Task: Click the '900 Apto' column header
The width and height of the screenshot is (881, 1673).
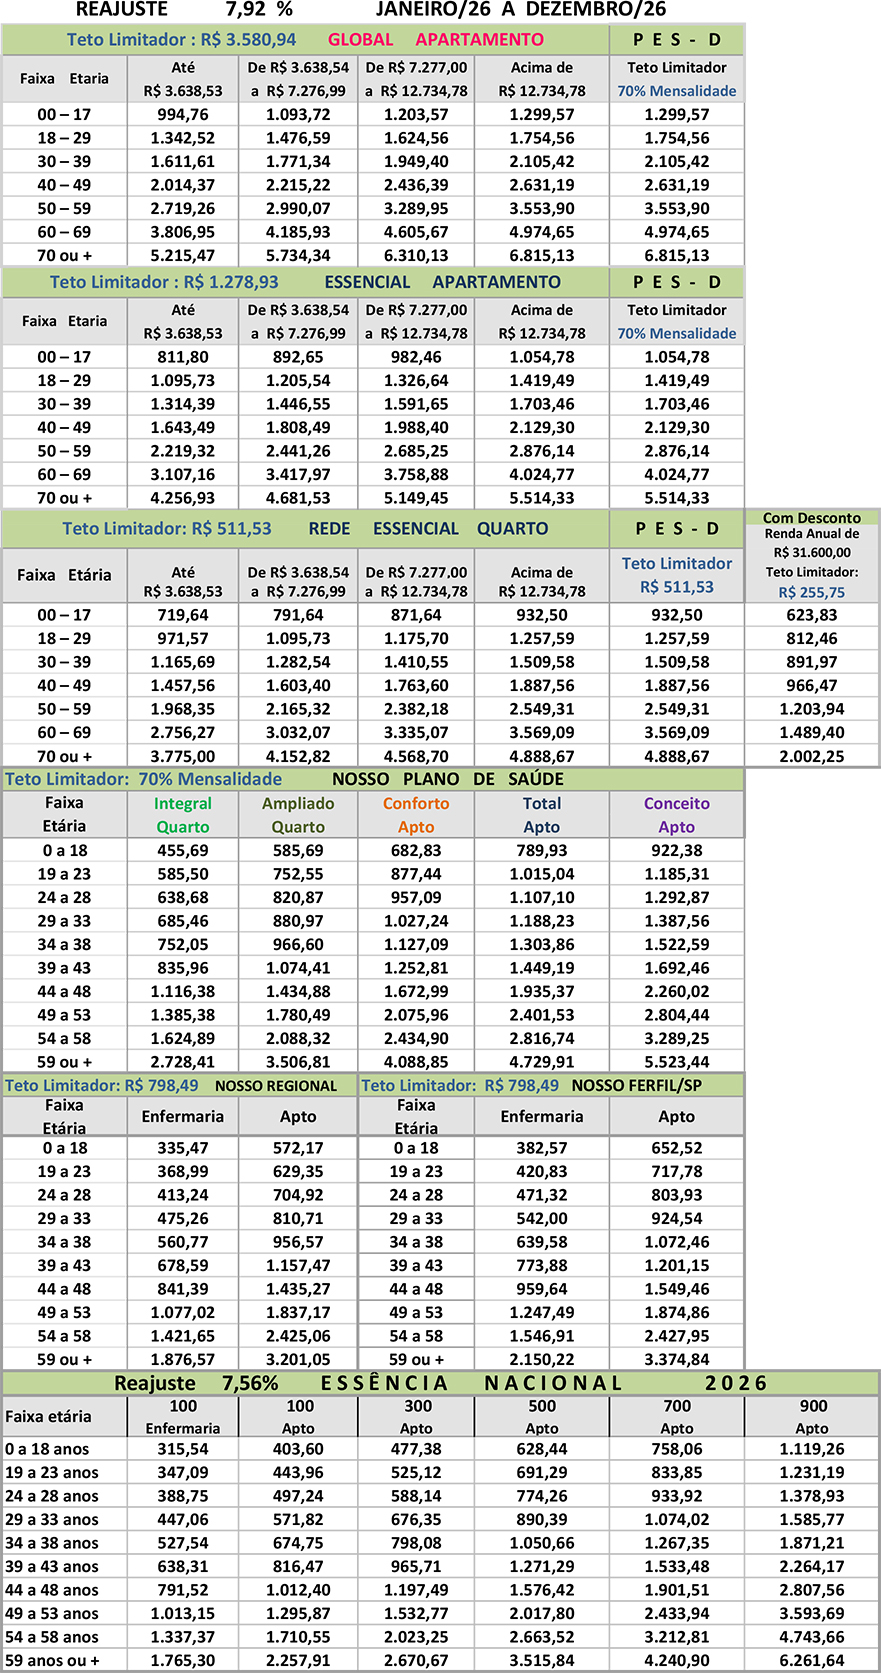Action: pos(812,1417)
